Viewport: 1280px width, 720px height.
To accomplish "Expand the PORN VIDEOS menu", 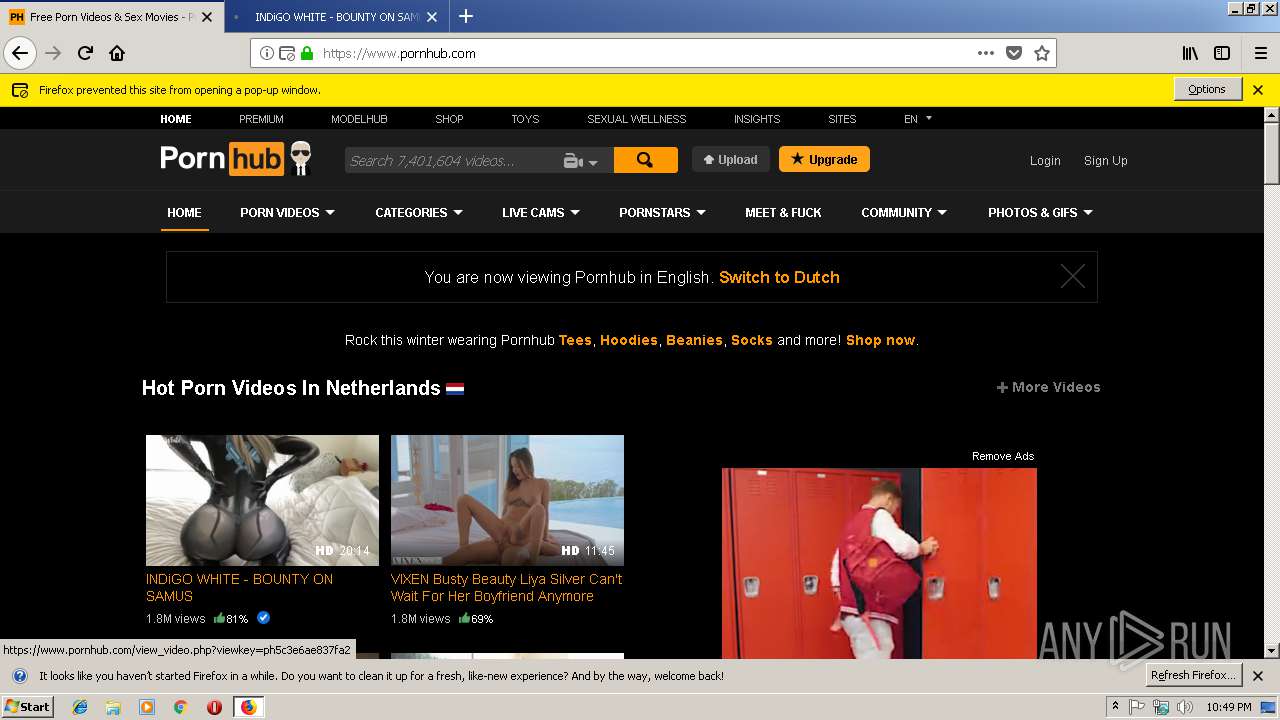I will coord(287,212).
